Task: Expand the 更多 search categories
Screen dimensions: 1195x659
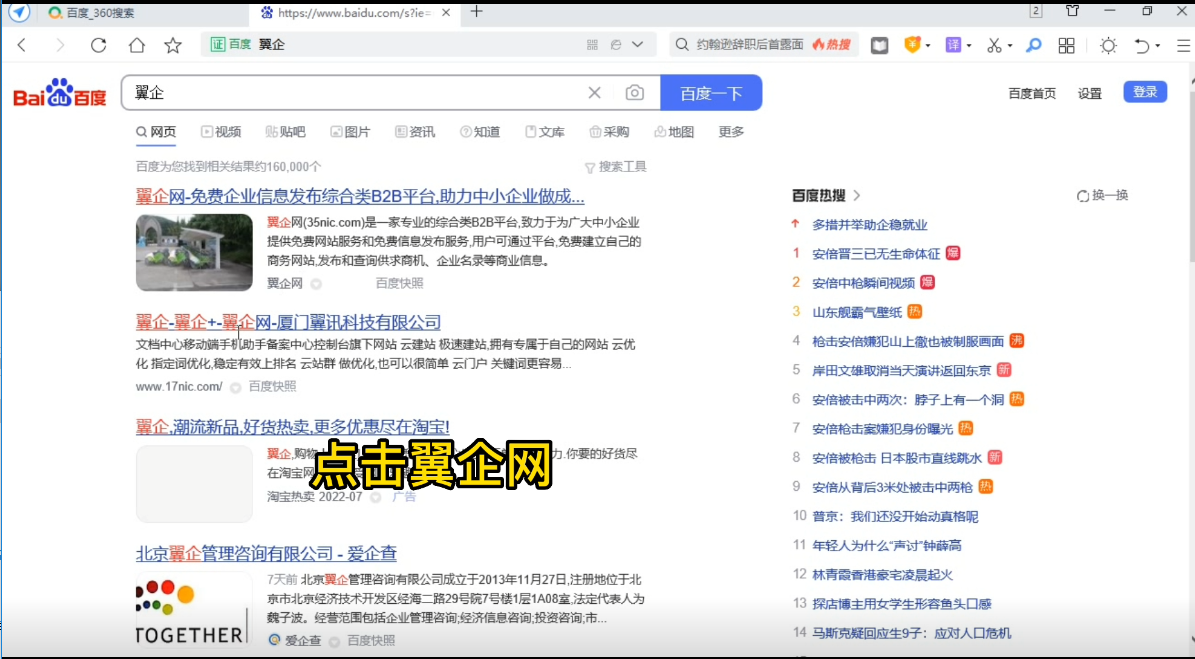Action: tap(731, 132)
